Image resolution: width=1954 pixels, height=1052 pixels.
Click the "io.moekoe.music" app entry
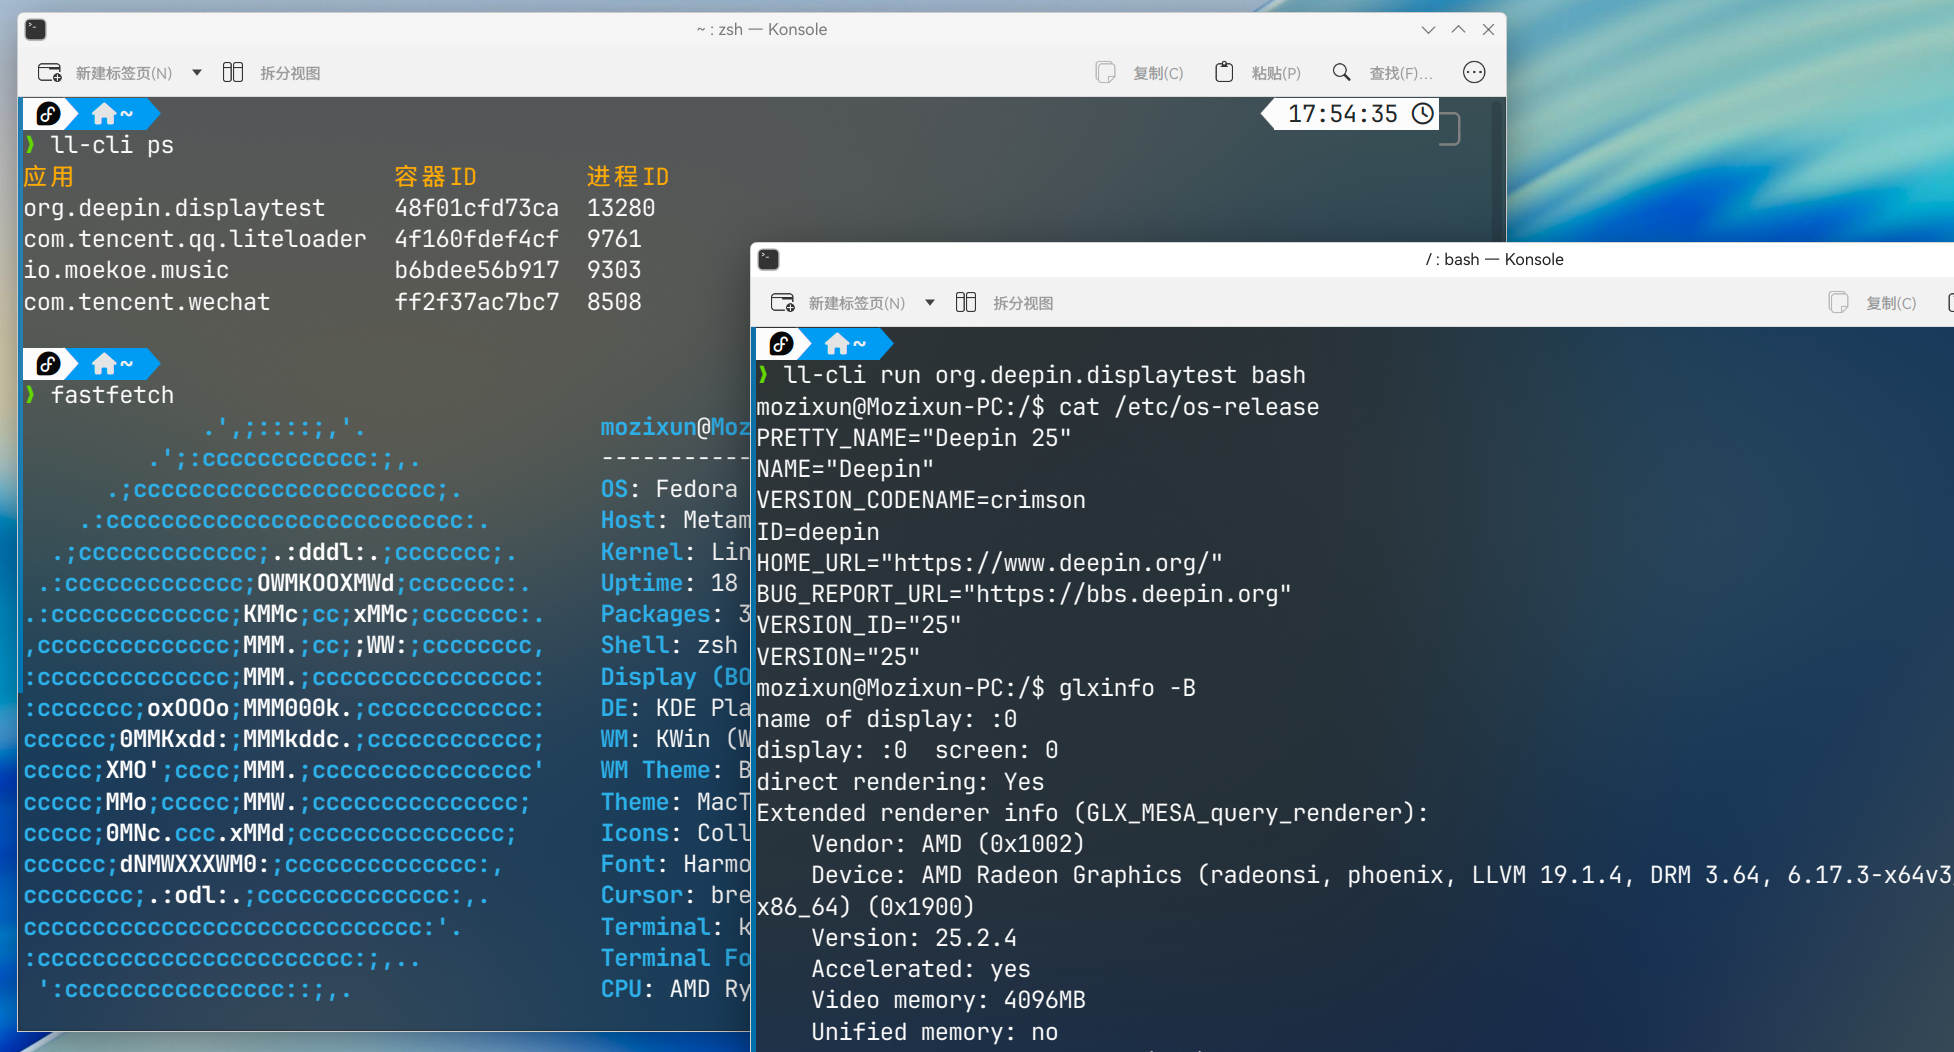click(x=127, y=270)
